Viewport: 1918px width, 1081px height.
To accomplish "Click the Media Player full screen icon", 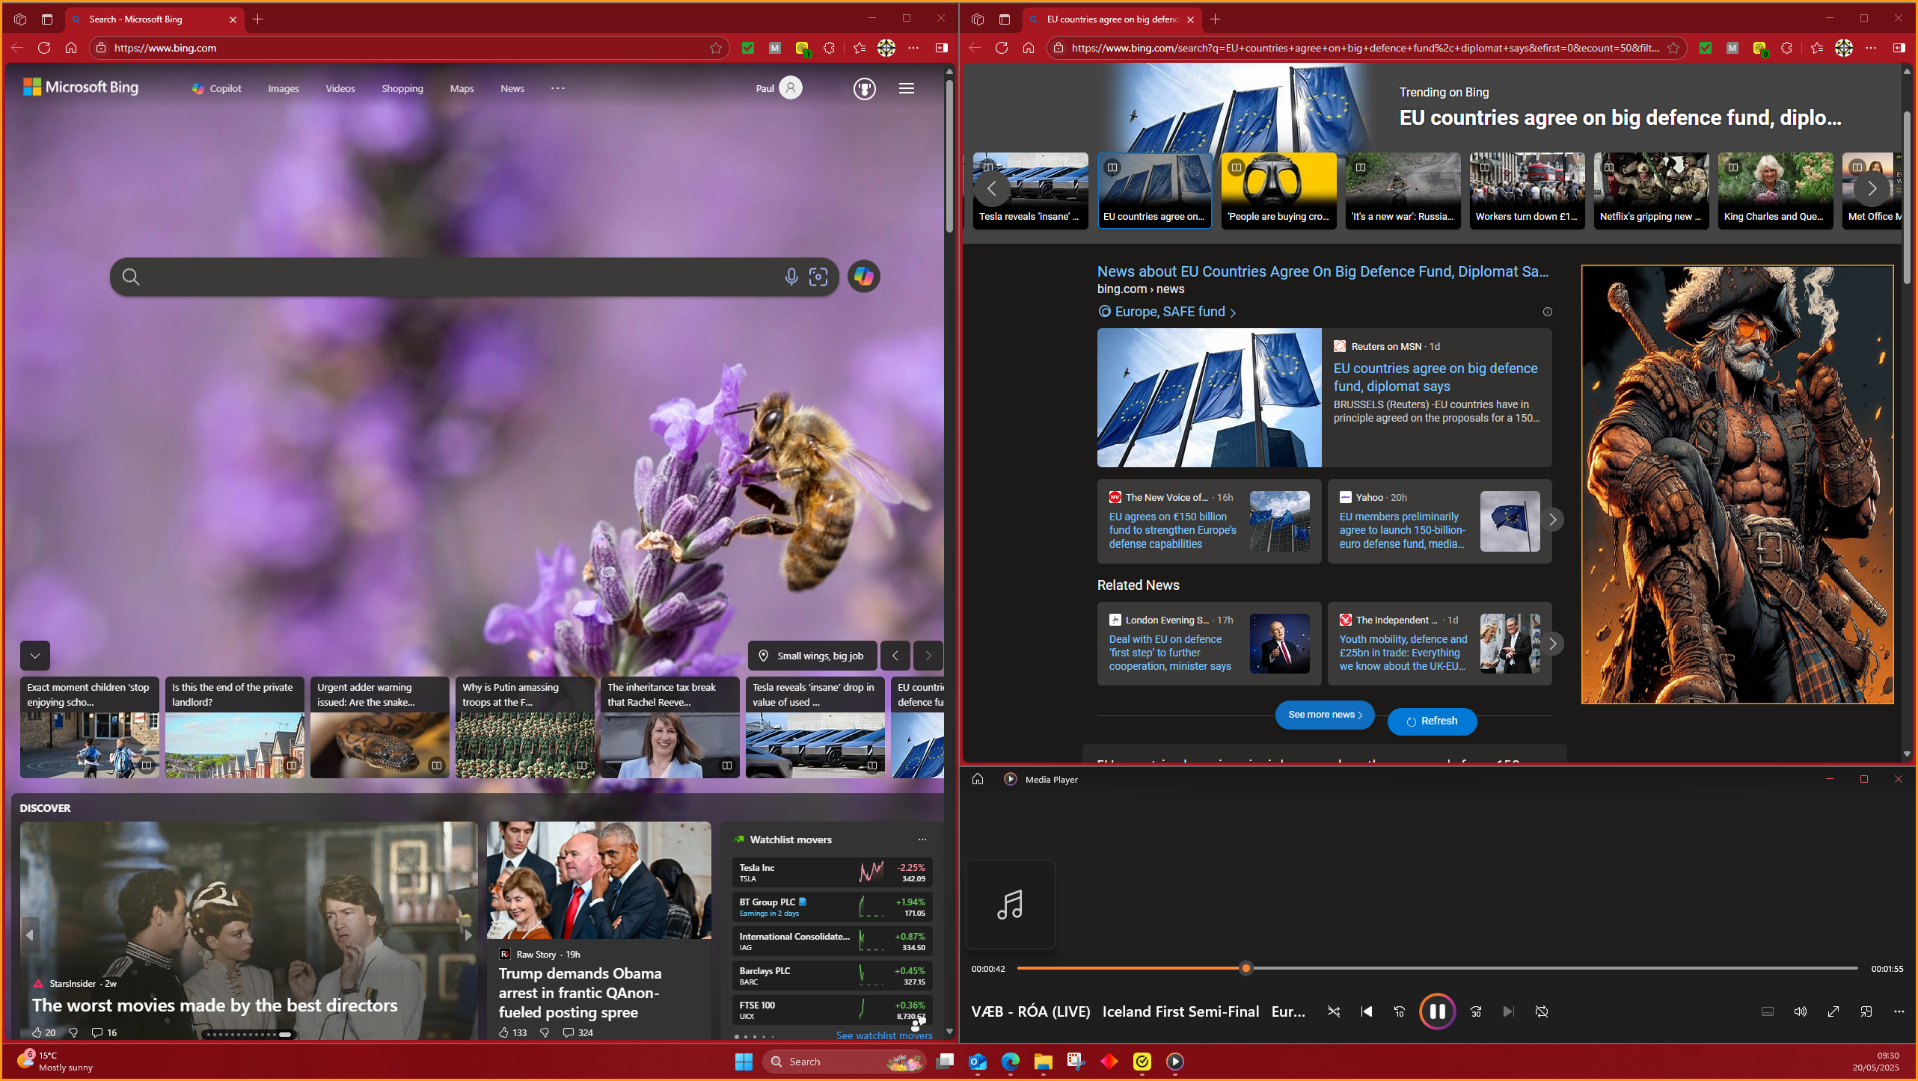I will (x=1832, y=1011).
